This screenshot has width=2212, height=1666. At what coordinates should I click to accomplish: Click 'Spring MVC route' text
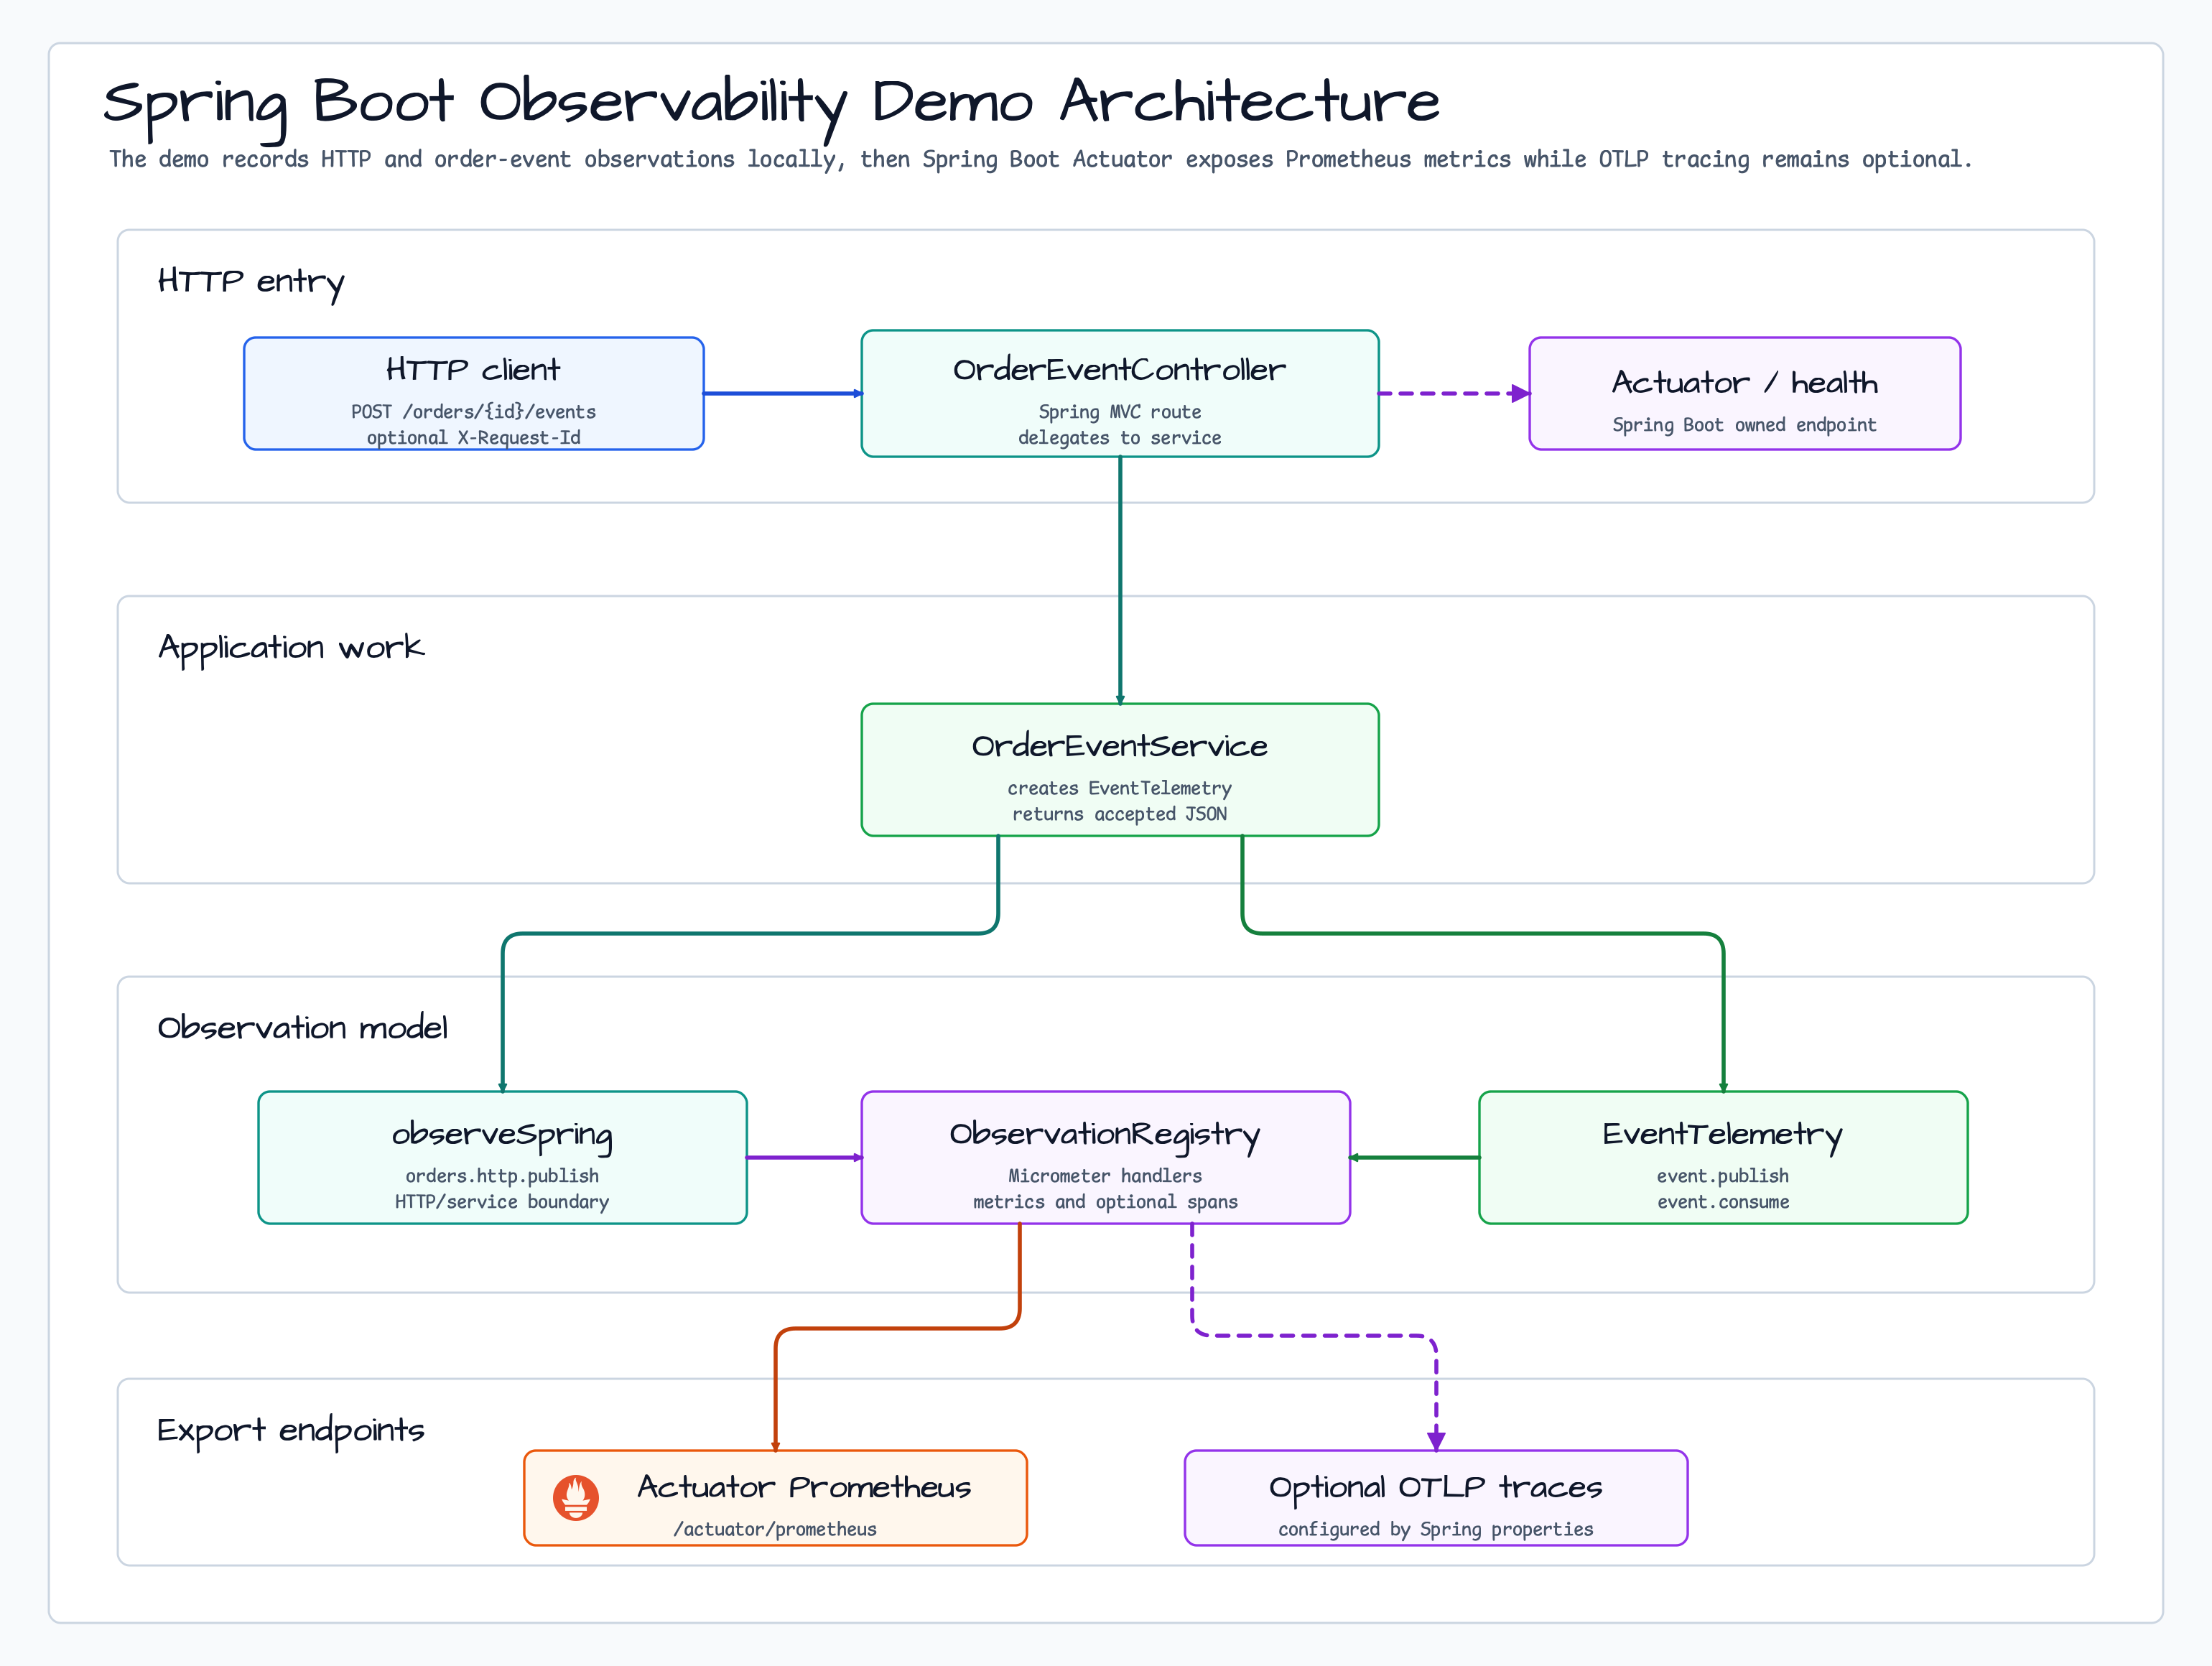pos(1120,411)
